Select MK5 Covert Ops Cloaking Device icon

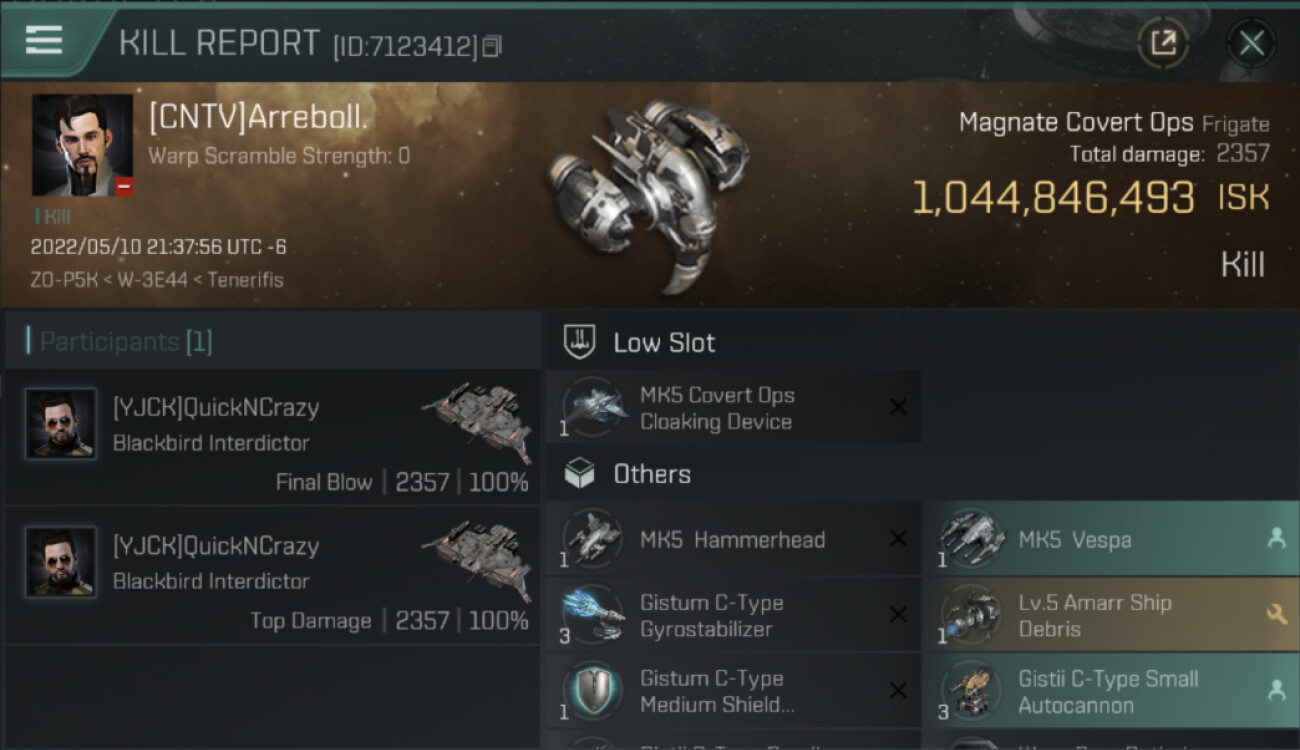point(592,407)
